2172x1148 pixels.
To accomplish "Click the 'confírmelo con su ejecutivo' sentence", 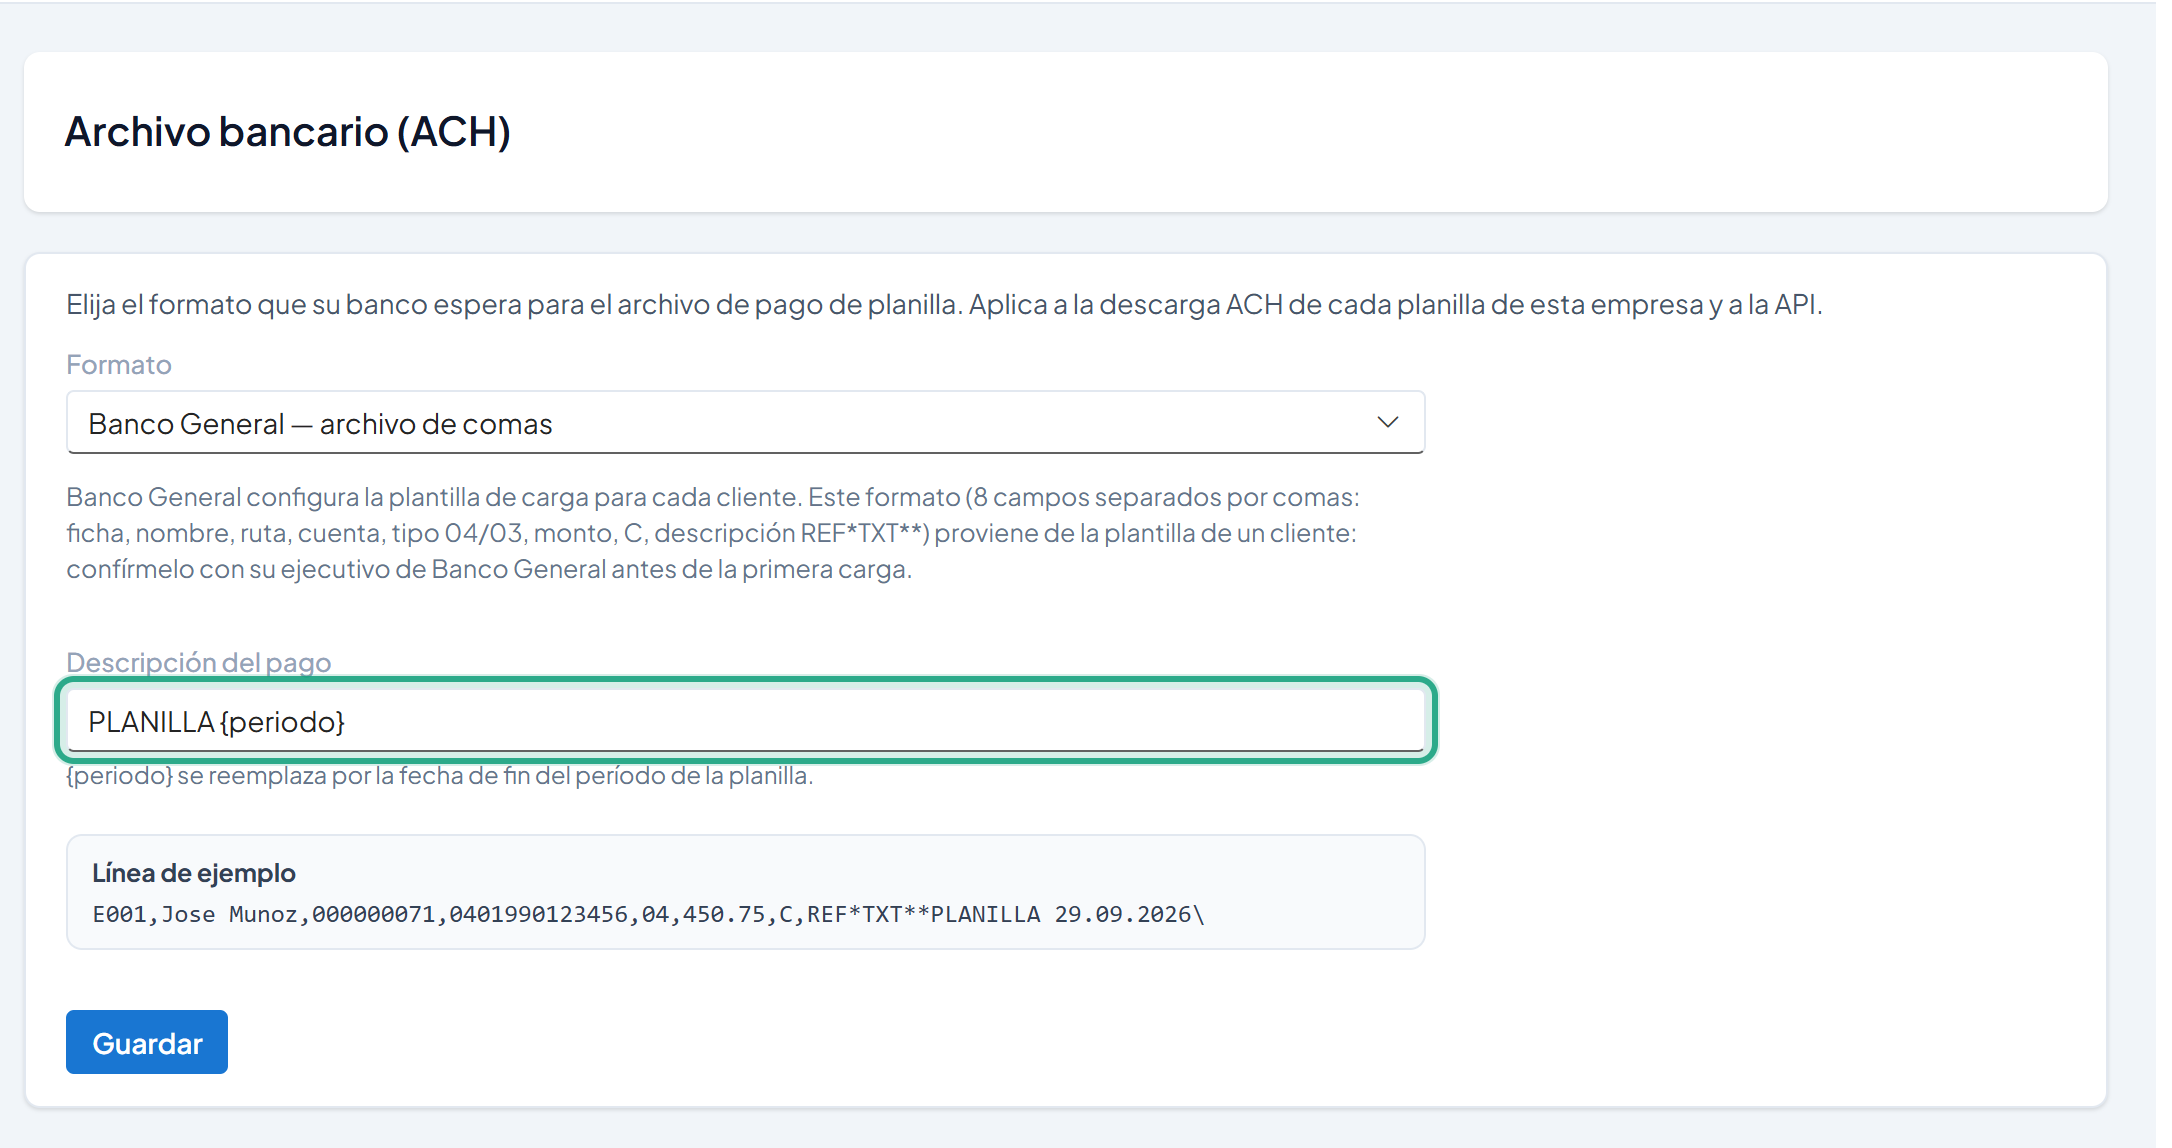I will coord(489,569).
